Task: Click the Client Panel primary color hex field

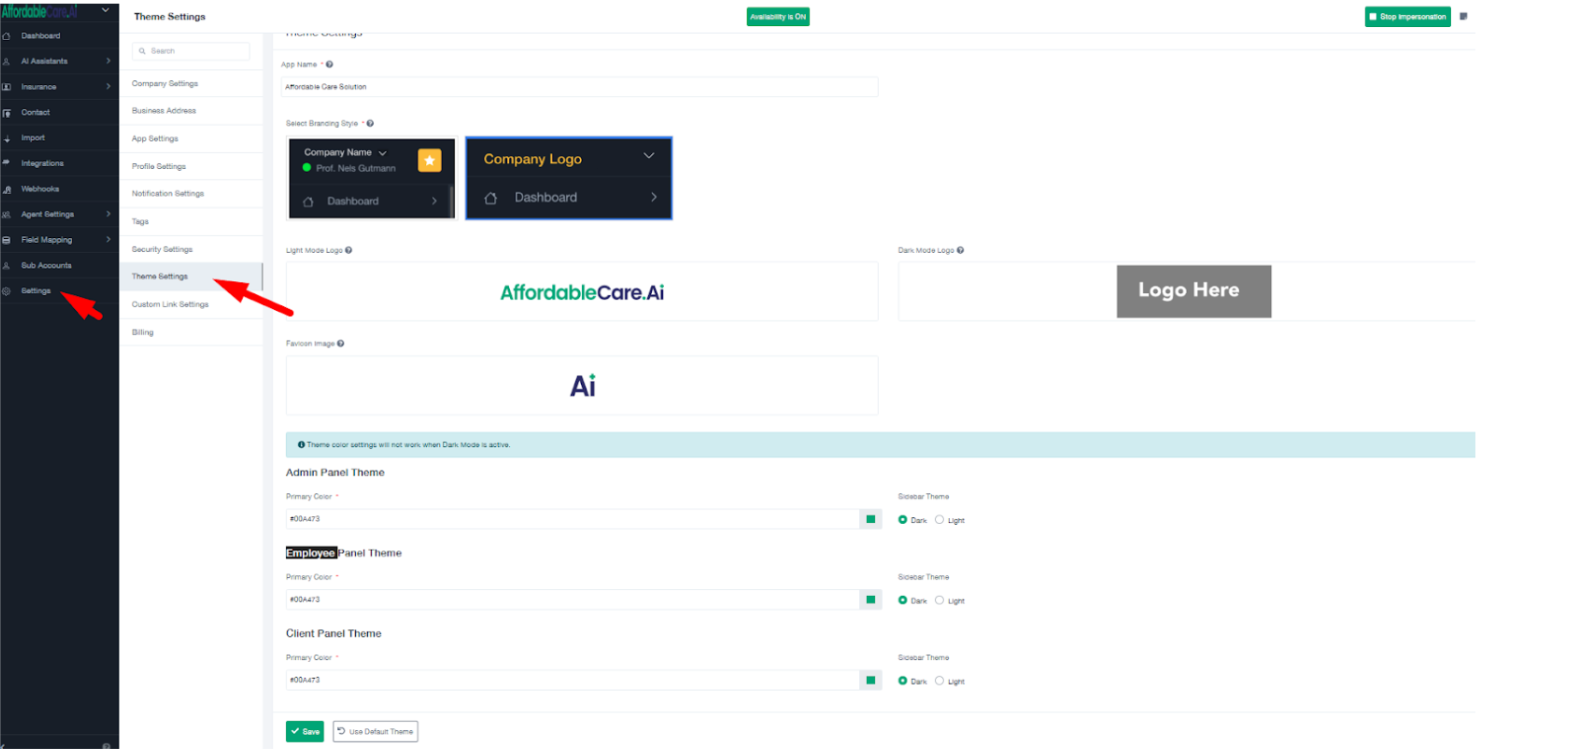Action: [x=572, y=680]
